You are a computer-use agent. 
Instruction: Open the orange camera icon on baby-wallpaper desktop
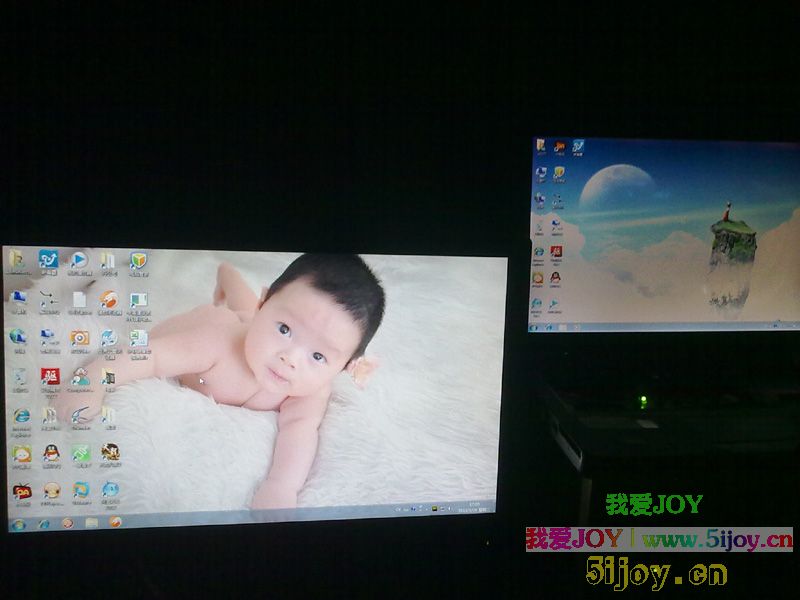click(x=80, y=338)
